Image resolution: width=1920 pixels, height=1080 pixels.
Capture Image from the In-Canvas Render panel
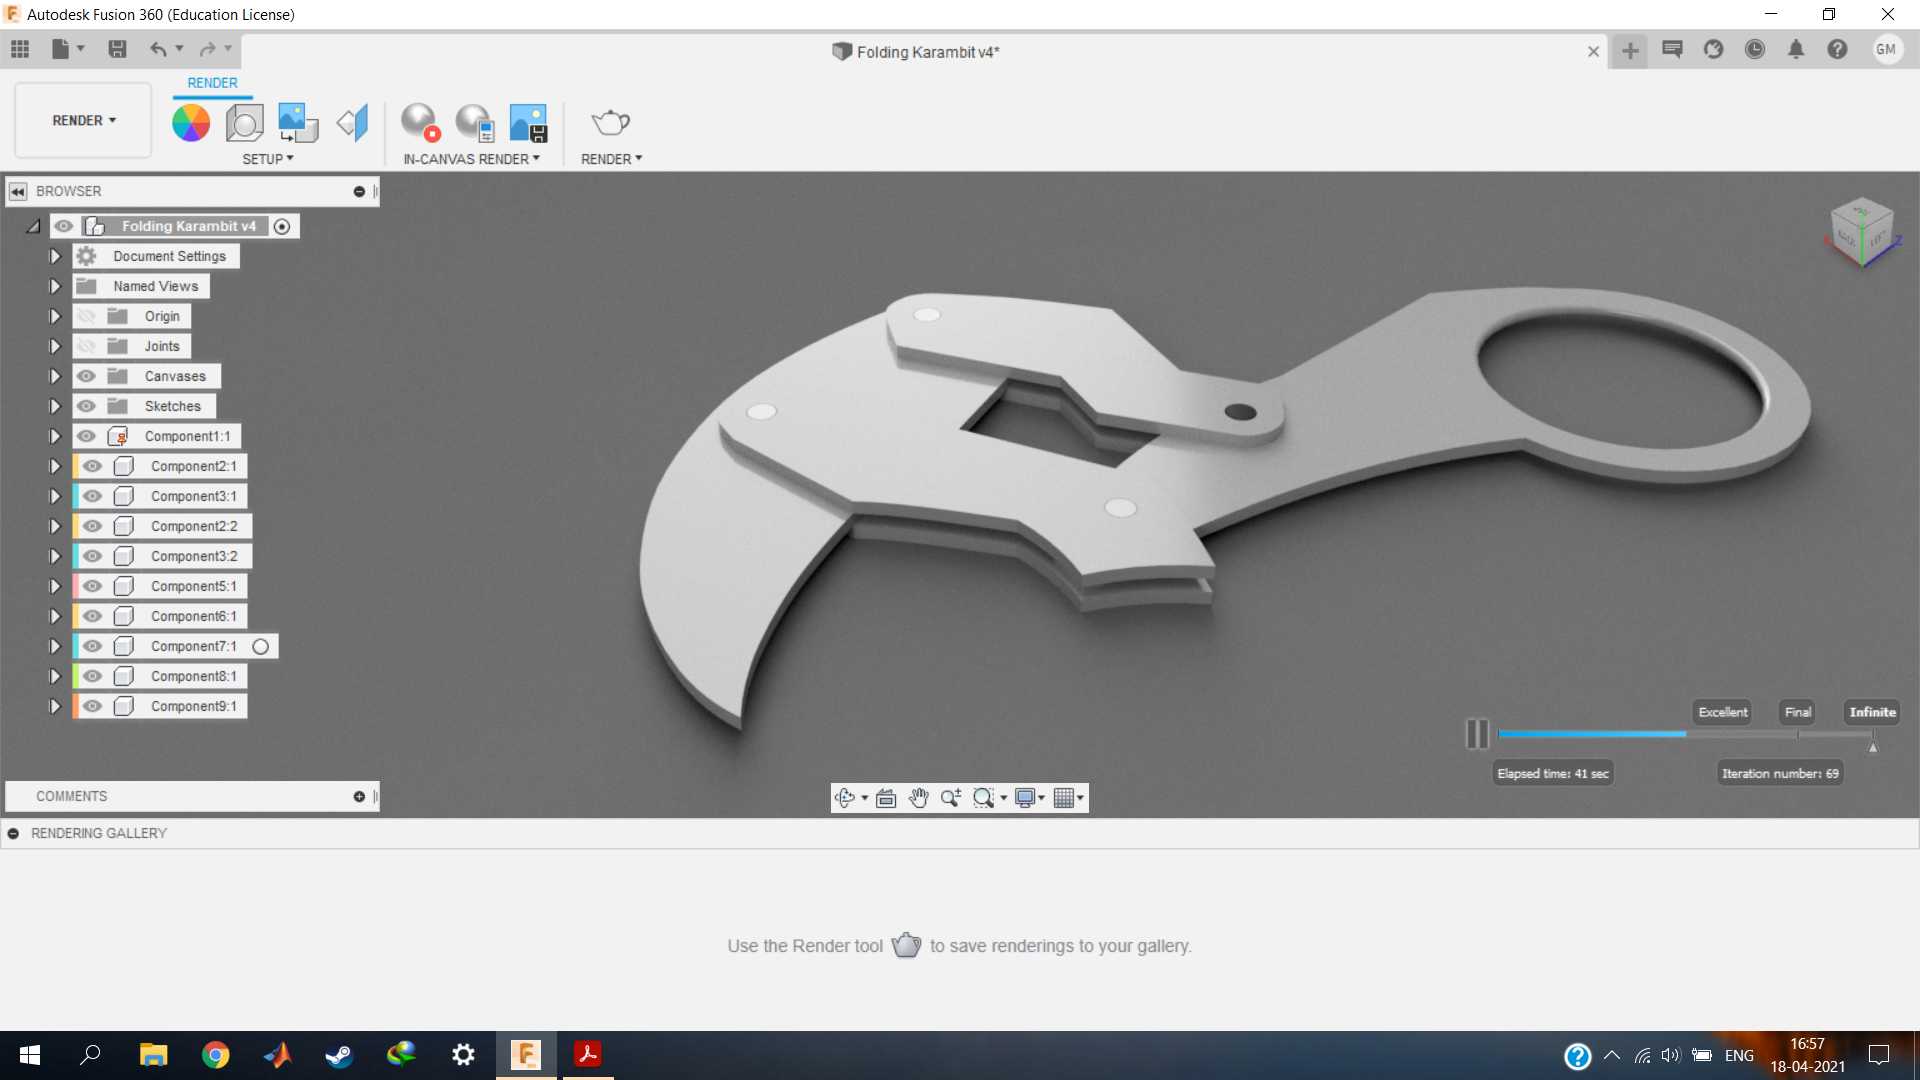point(528,123)
